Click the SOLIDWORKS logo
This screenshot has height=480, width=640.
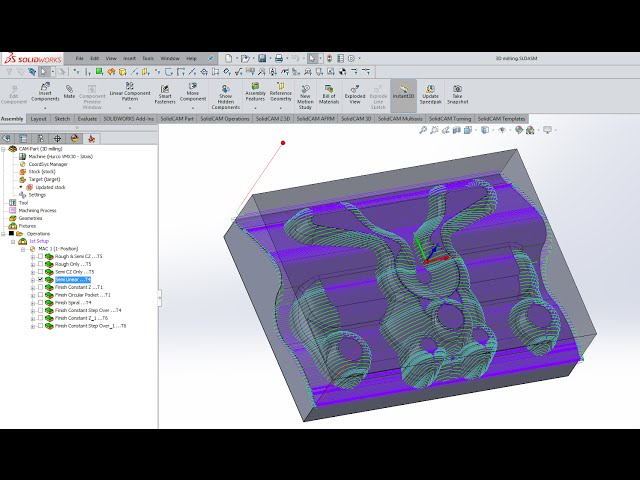coord(33,59)
